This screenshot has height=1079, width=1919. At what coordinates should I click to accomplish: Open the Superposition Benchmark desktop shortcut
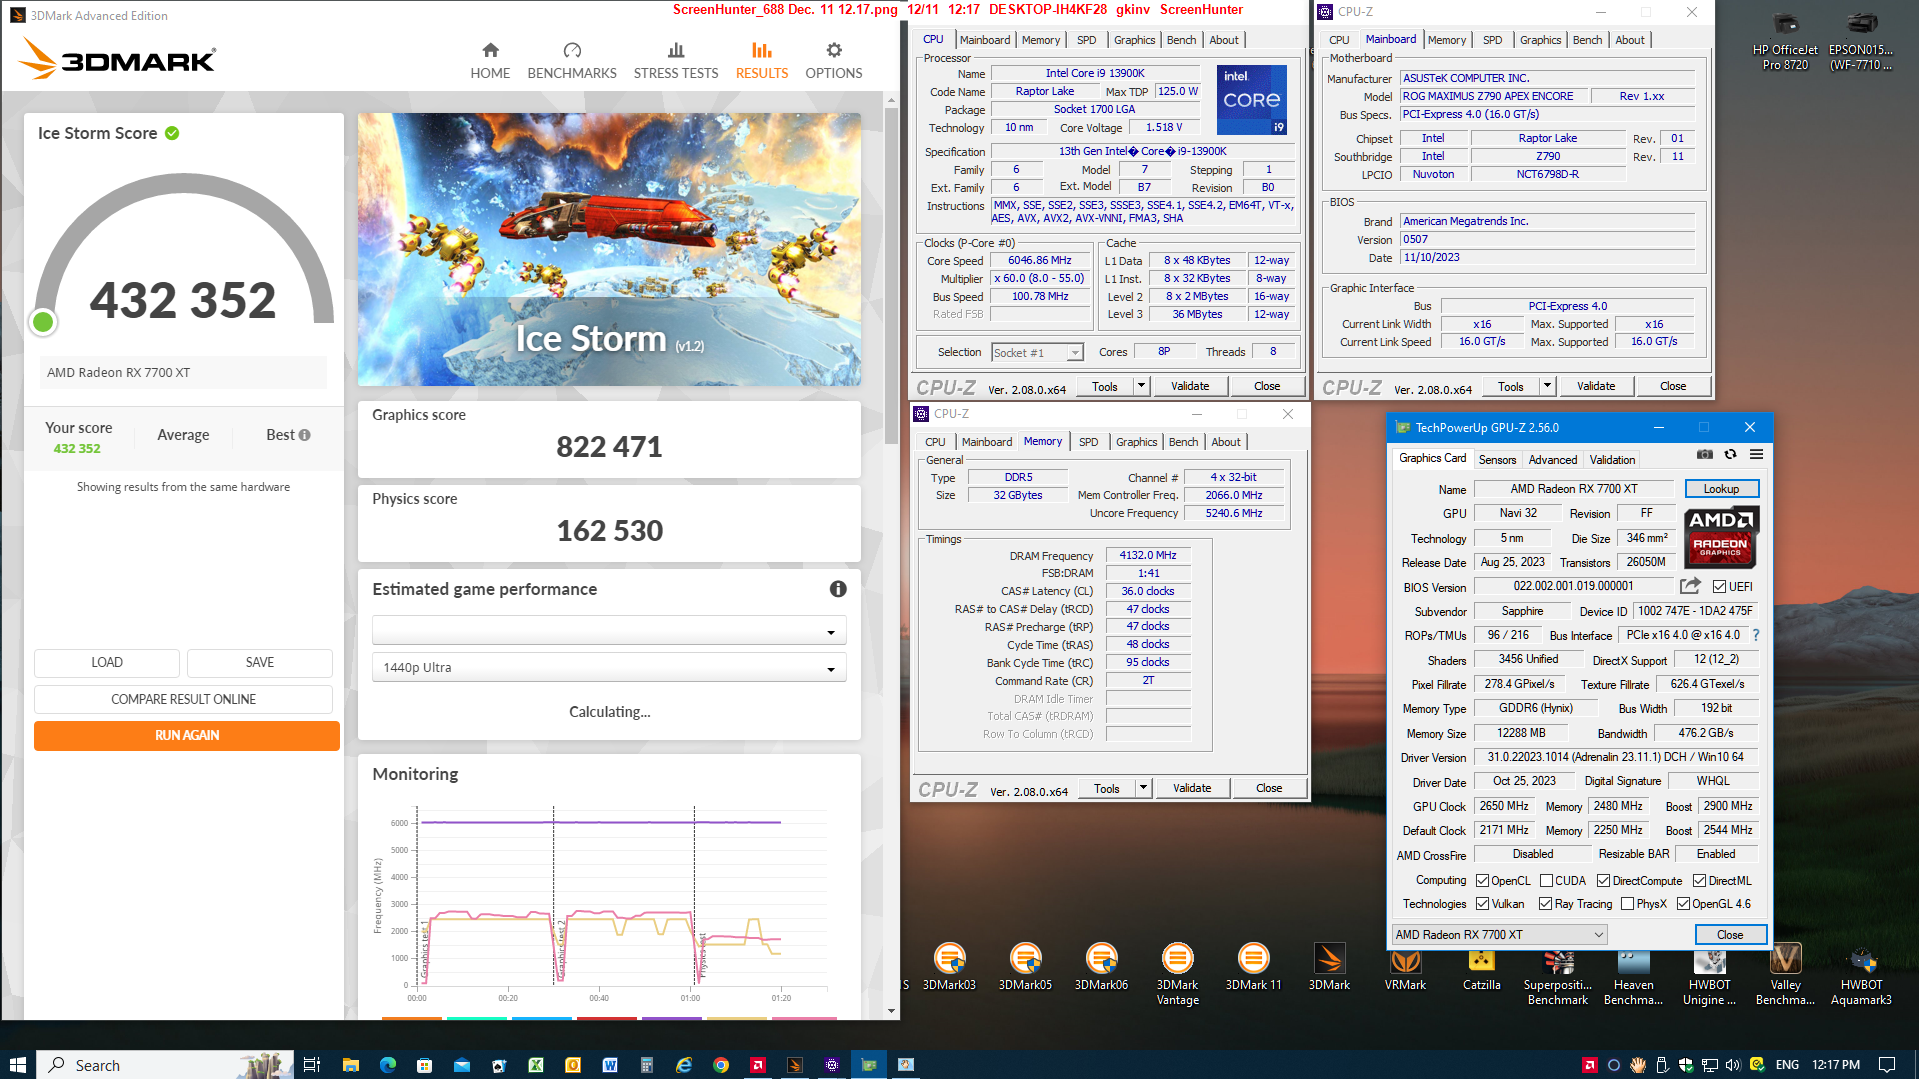point(1557,974)
